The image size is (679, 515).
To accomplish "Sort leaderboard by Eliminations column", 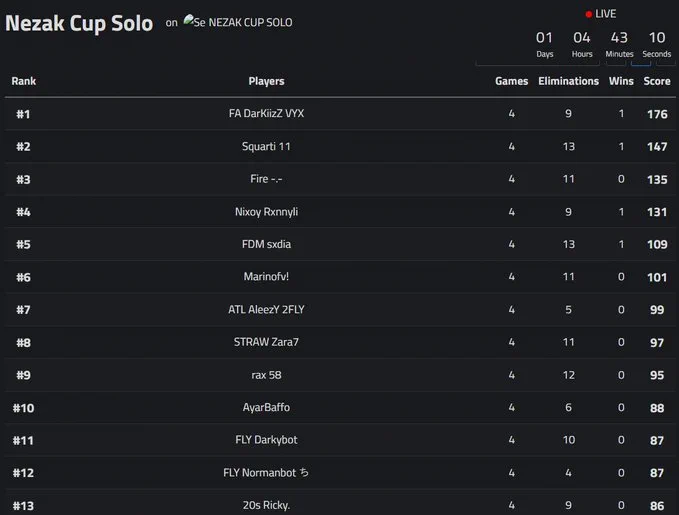I will tap(568, 81).
